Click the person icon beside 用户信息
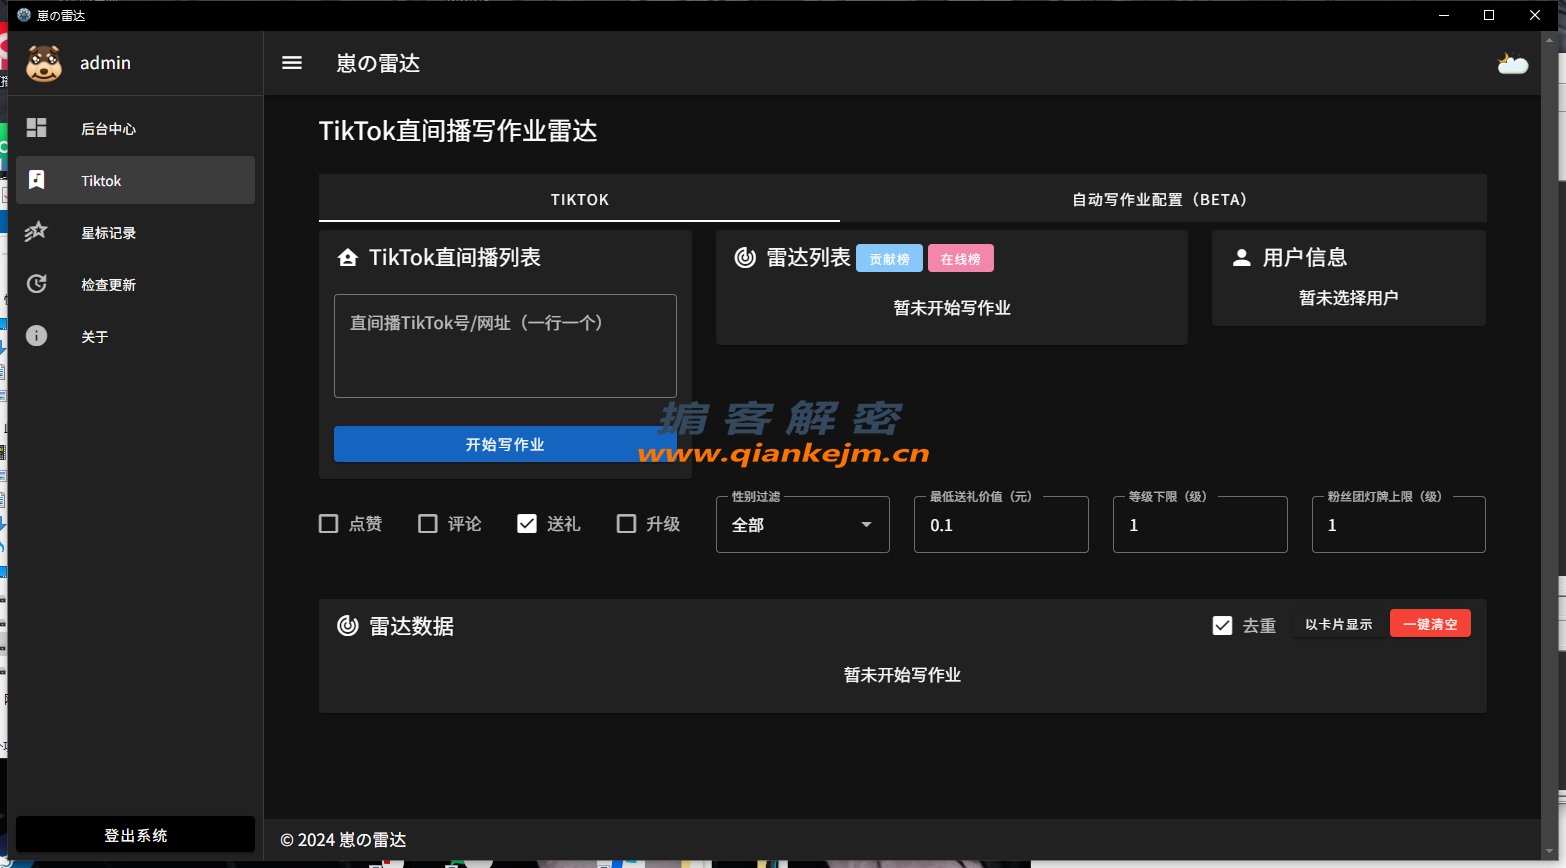 1242,258
